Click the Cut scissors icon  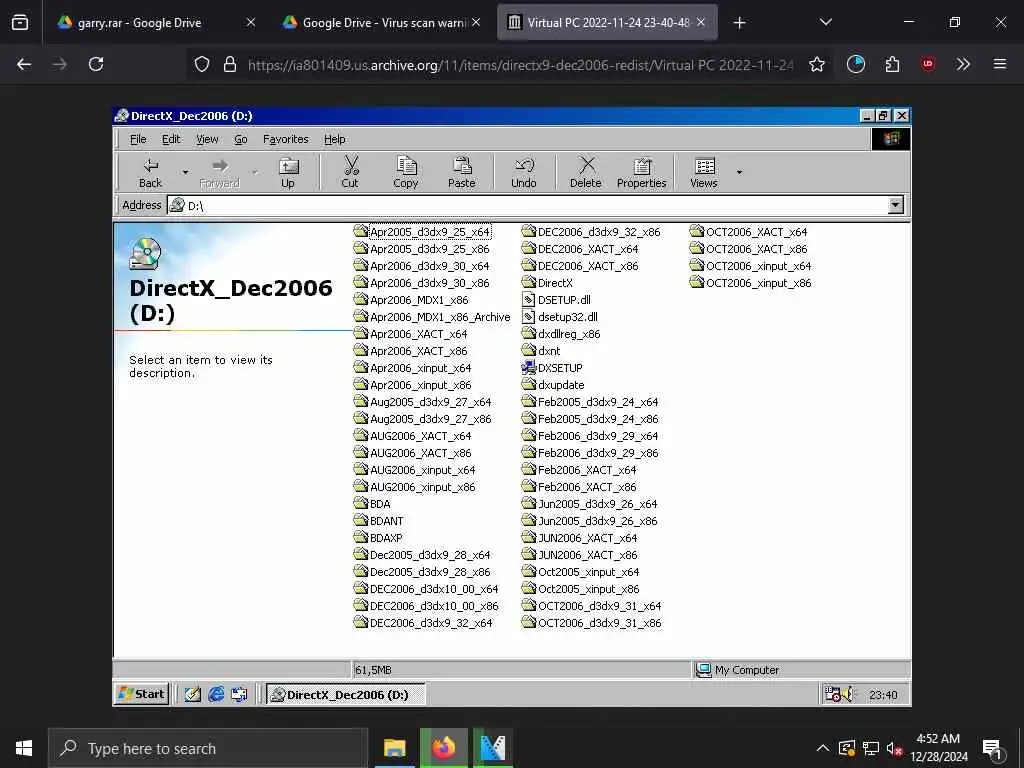tap(351, 165)
